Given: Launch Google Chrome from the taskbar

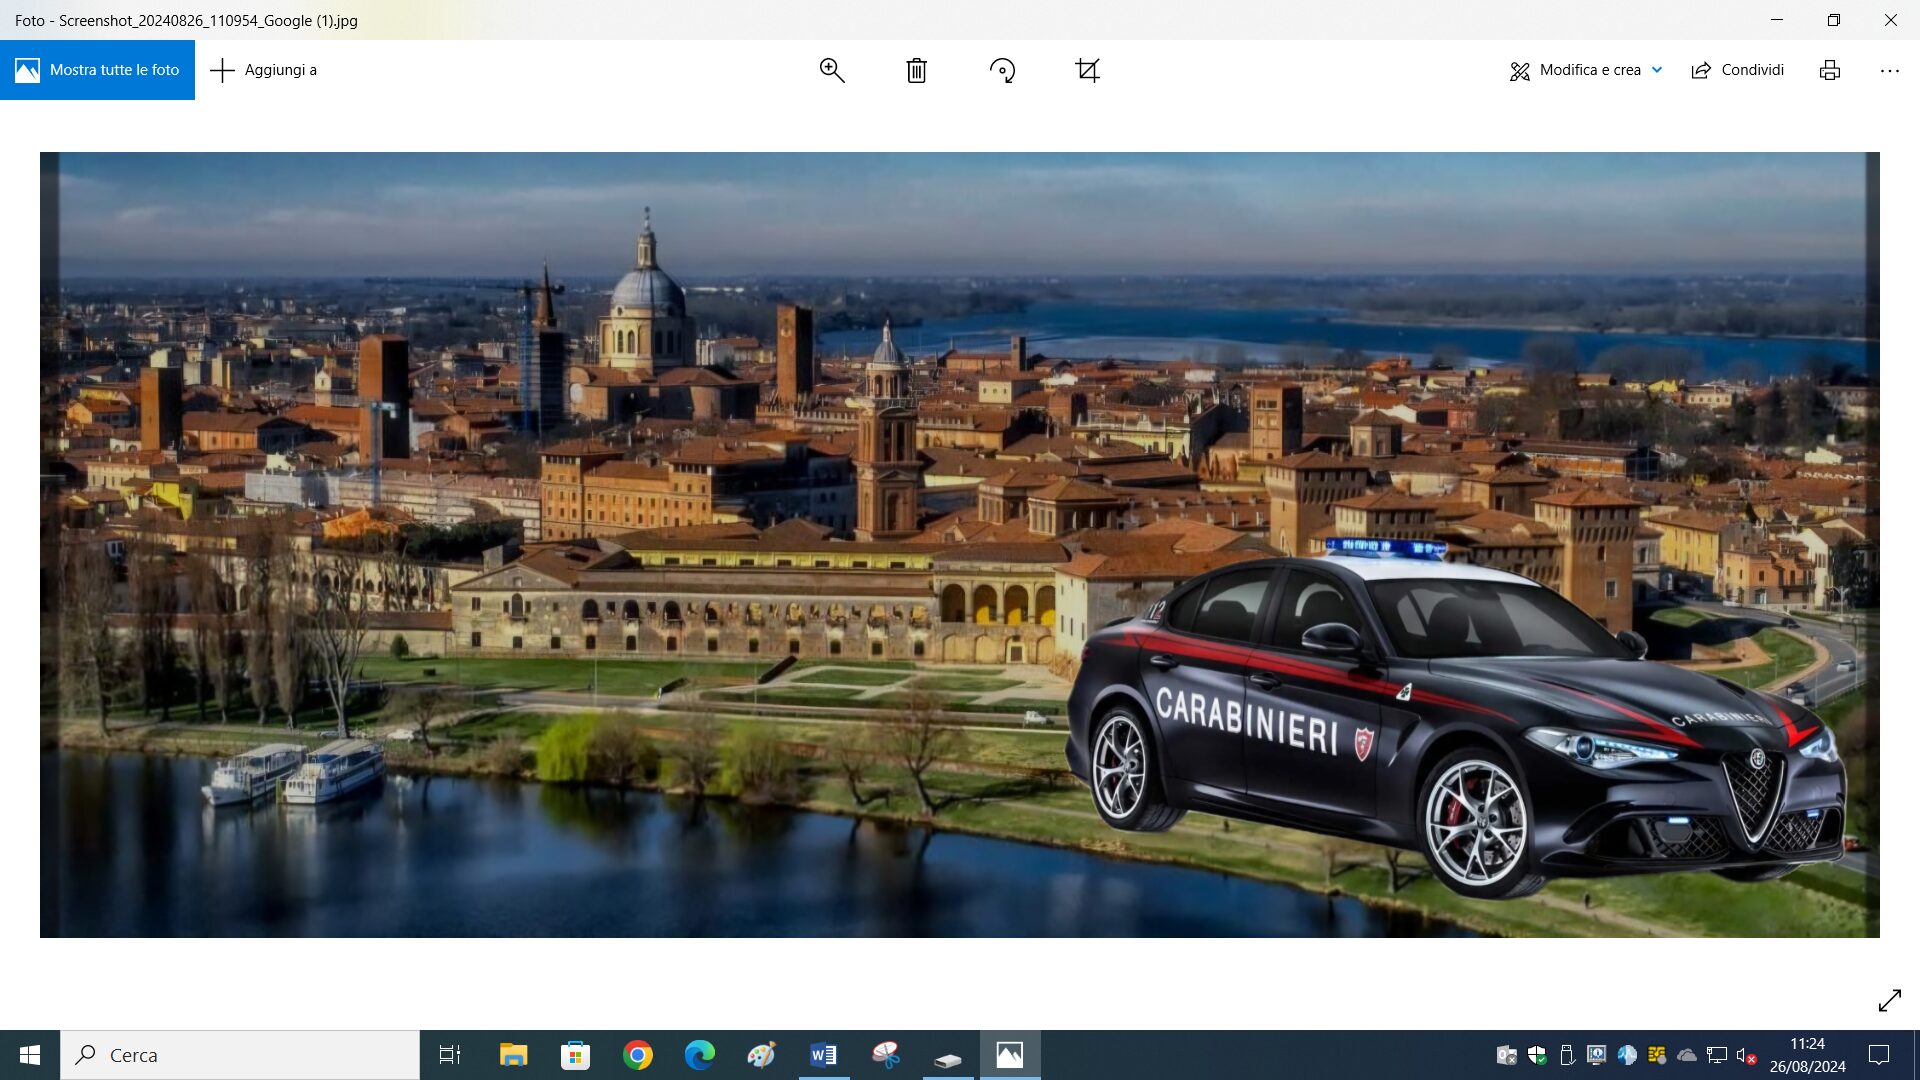Looking at the screenshot, I should coord(637,1055).
